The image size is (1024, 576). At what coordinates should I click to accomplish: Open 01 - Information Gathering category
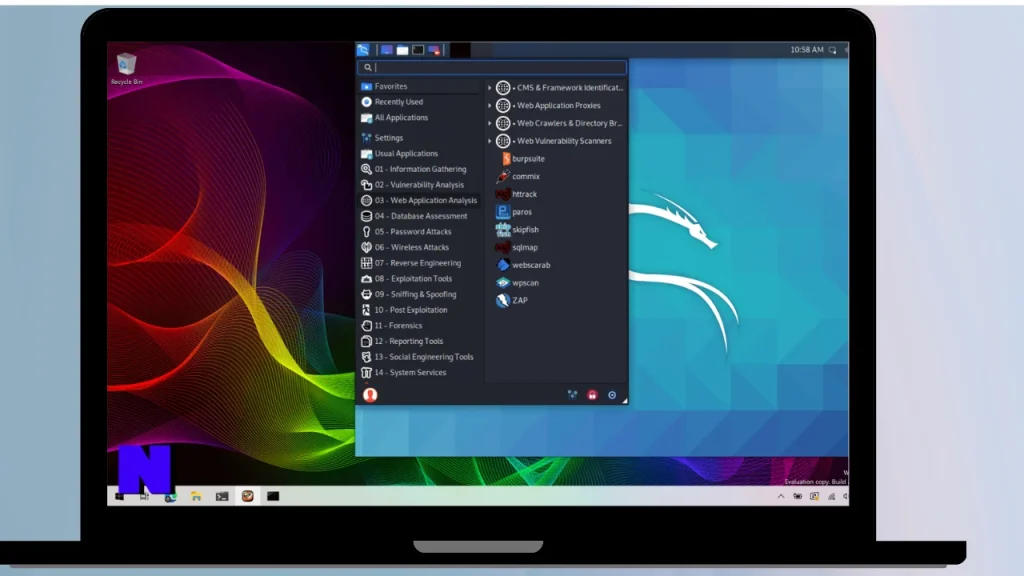click(x=419, y=169)
